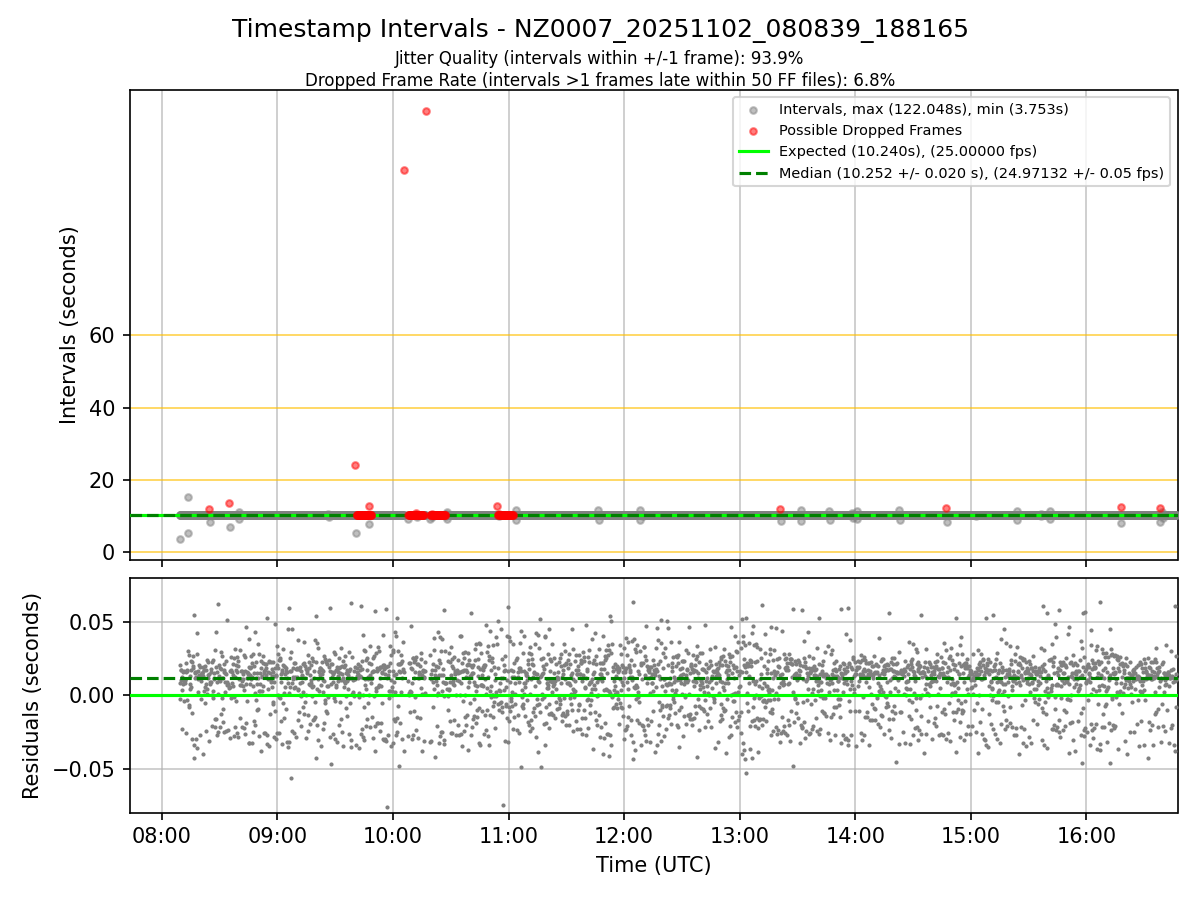Click the "Residuals (seconds)" y-axis label

(x=31, y=696)
